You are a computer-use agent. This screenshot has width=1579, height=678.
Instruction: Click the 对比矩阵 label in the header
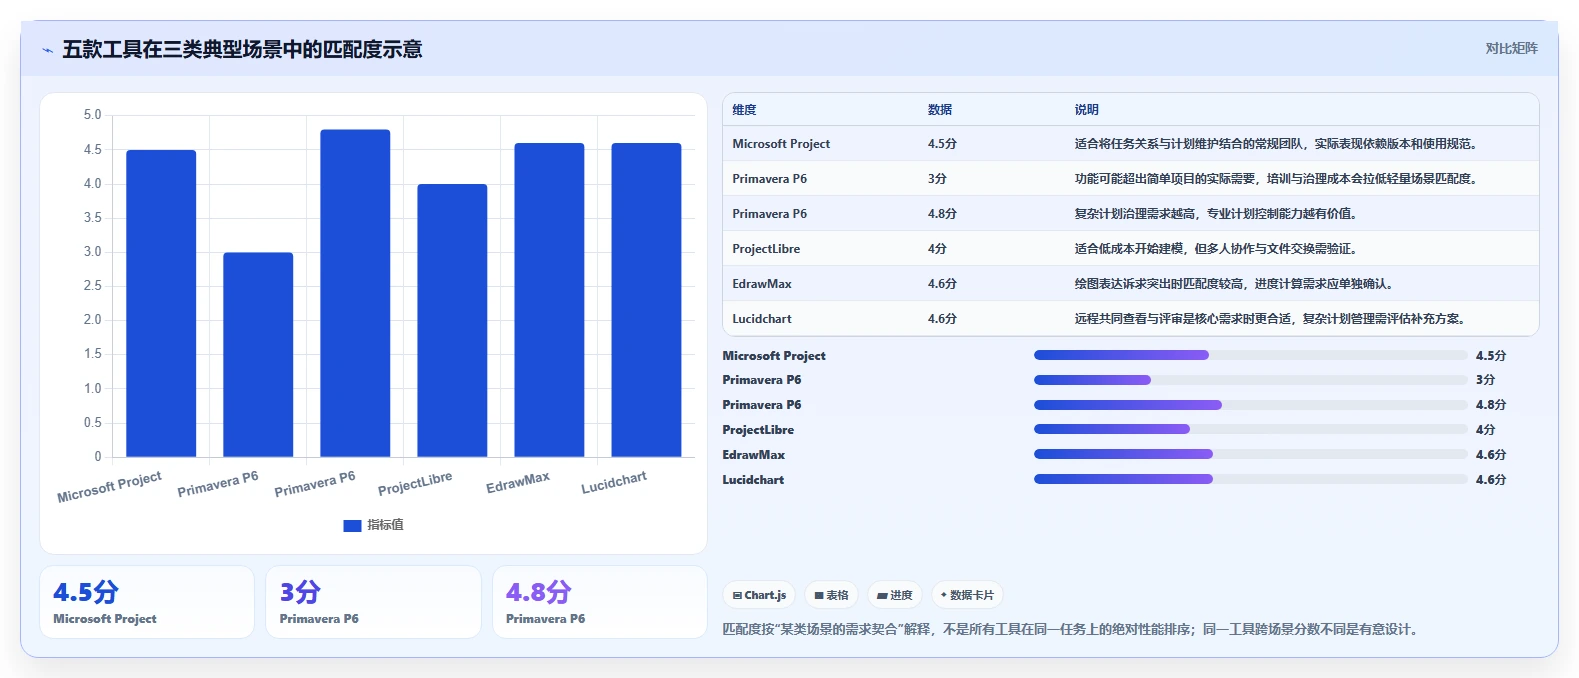tap(1511, 48)
